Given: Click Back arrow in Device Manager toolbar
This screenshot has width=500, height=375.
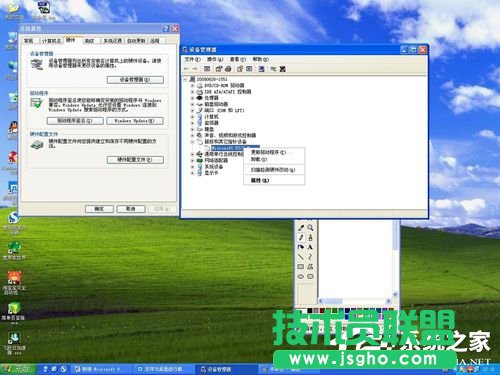Looking at the screenshot, I should click(186, 69).
